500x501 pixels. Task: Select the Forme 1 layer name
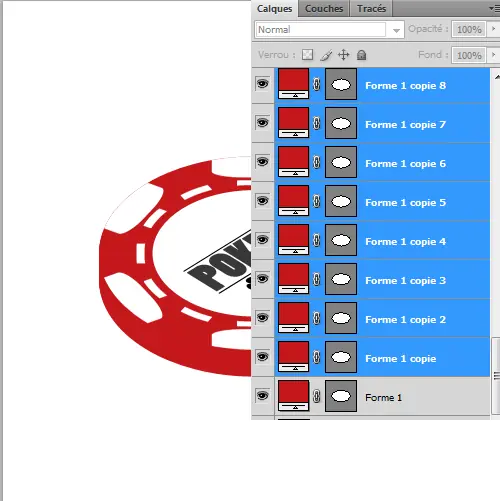pyautogui.click(x=383, y=397)
